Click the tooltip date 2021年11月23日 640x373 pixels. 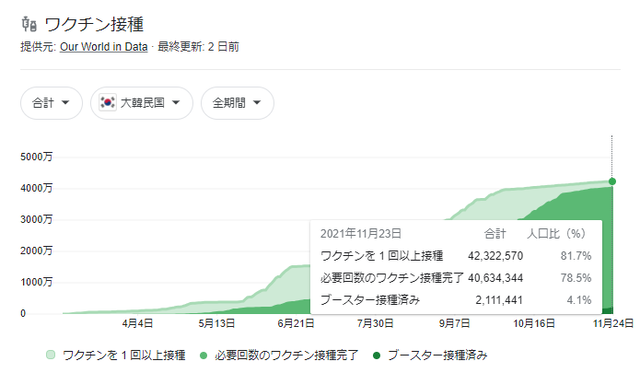click(360, 233)
